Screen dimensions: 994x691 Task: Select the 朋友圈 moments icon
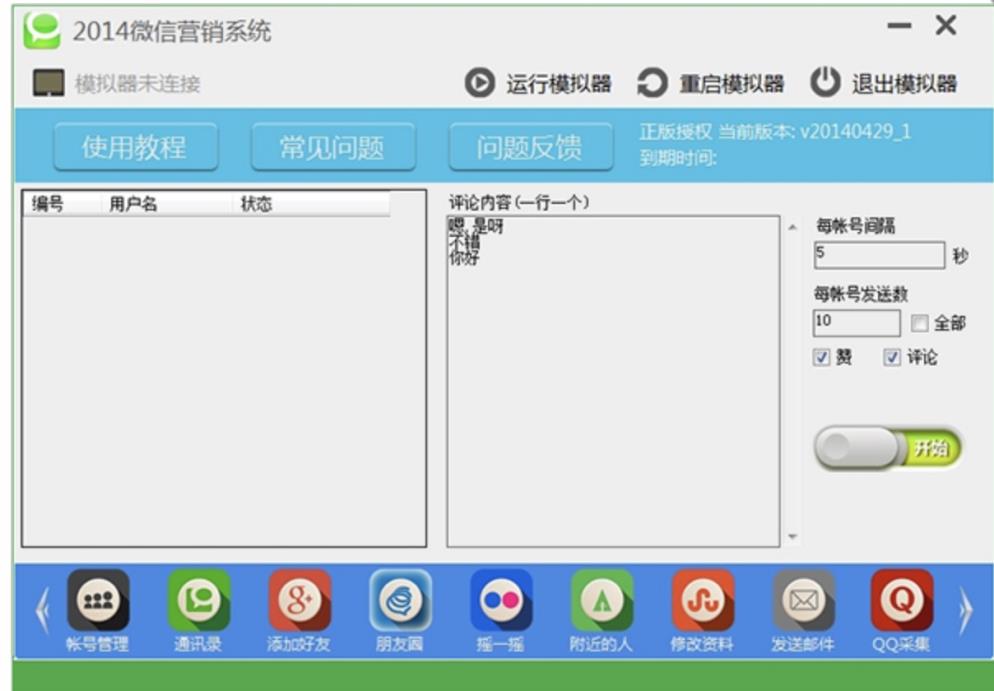400,600
